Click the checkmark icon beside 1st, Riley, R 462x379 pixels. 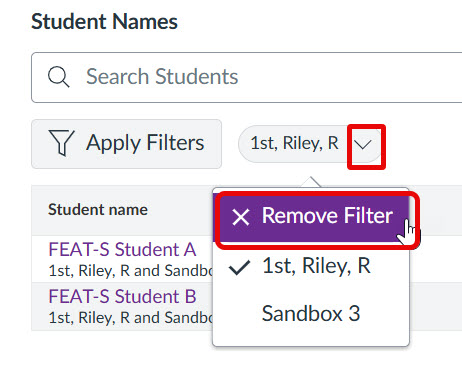[239, 267]
